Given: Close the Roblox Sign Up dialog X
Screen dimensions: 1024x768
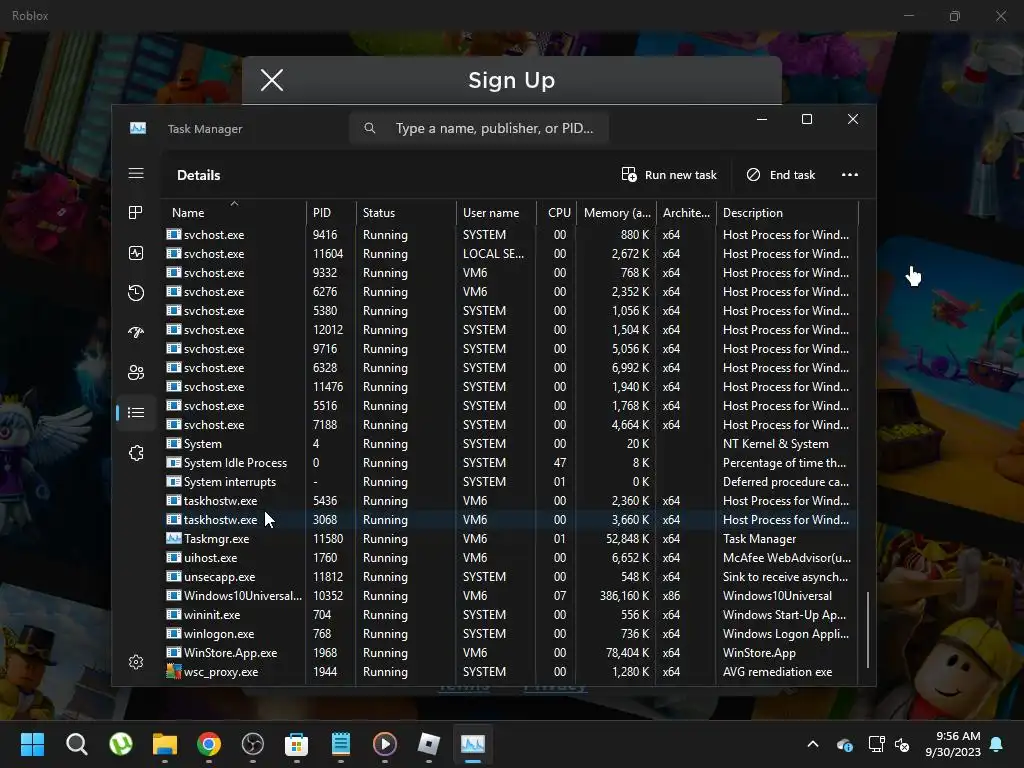Looking at the screenshot, I should (x=272, y=80).
